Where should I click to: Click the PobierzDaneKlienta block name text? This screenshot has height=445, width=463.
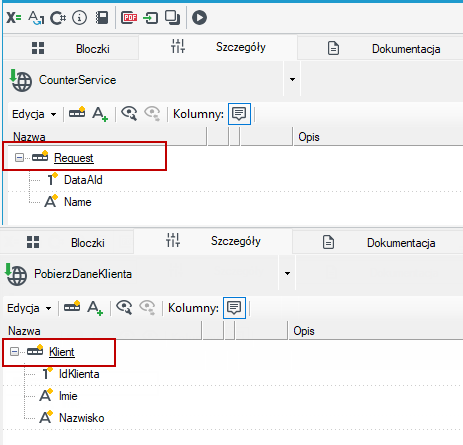[x=83, y=274]
